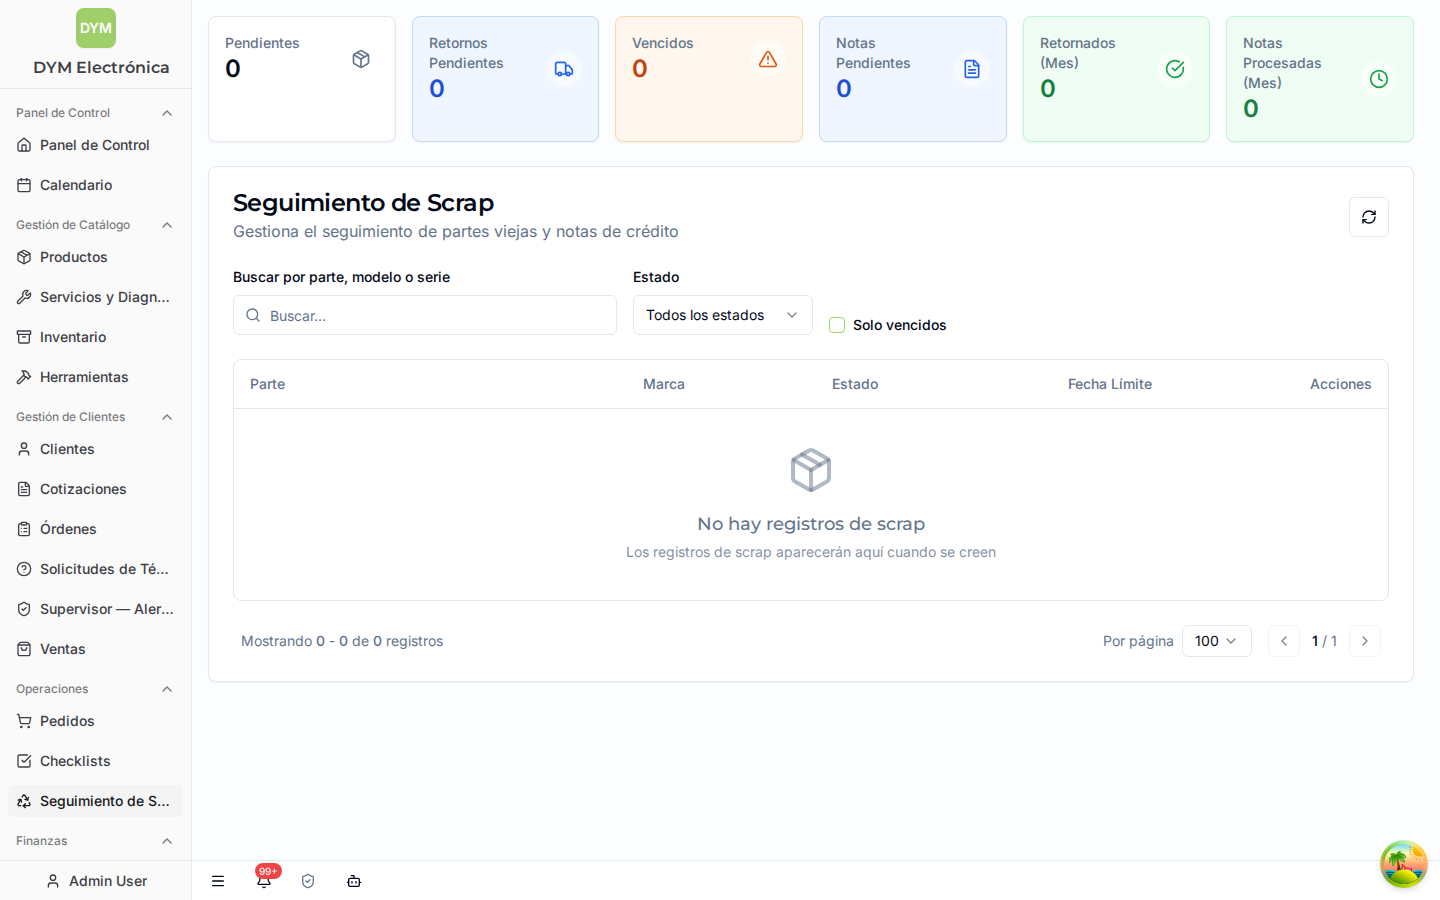
Task: Open the Checklists menu item
Action: point(95,761)
